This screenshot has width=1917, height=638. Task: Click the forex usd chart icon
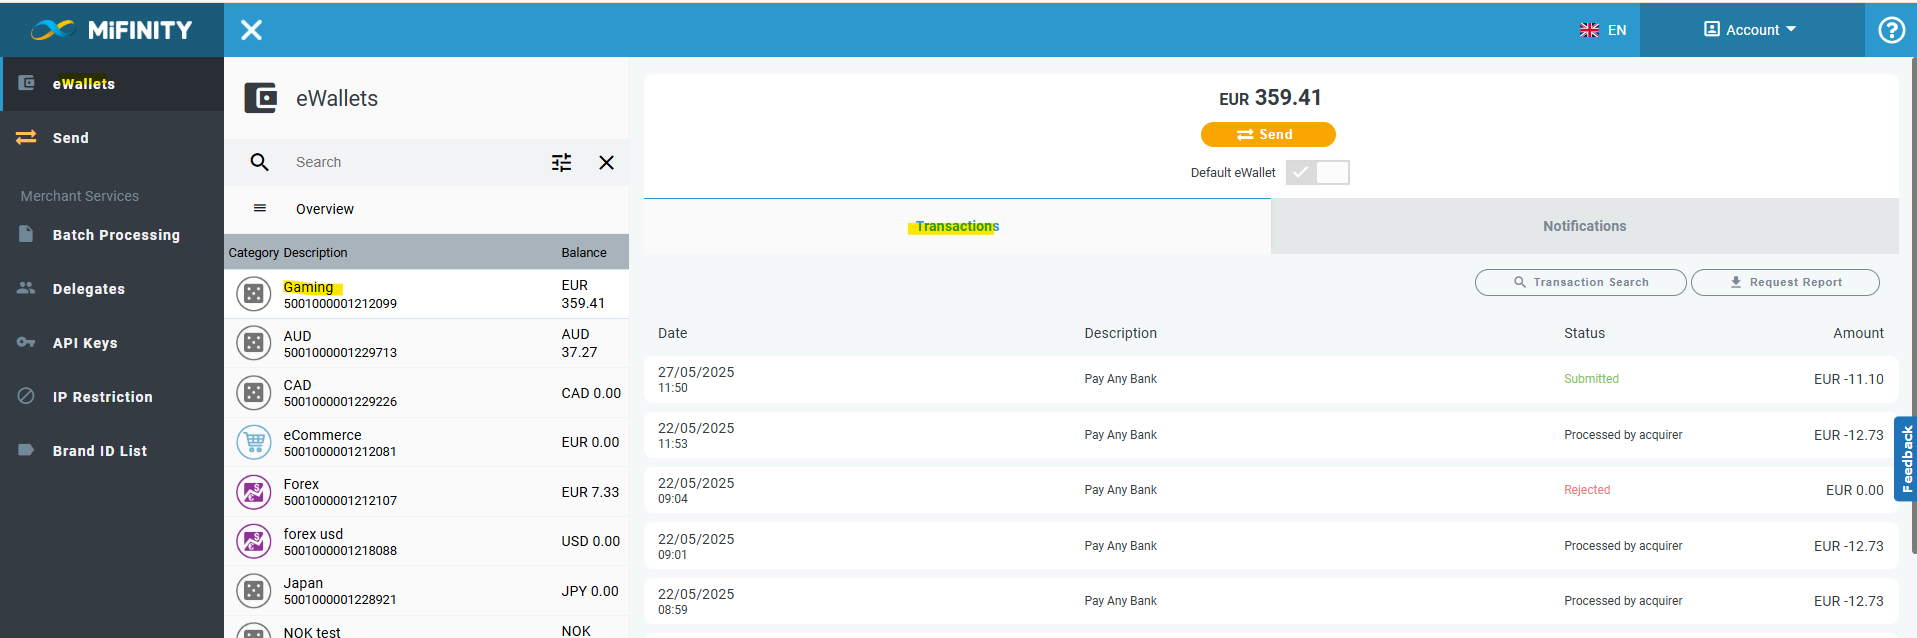pos(254,541)
